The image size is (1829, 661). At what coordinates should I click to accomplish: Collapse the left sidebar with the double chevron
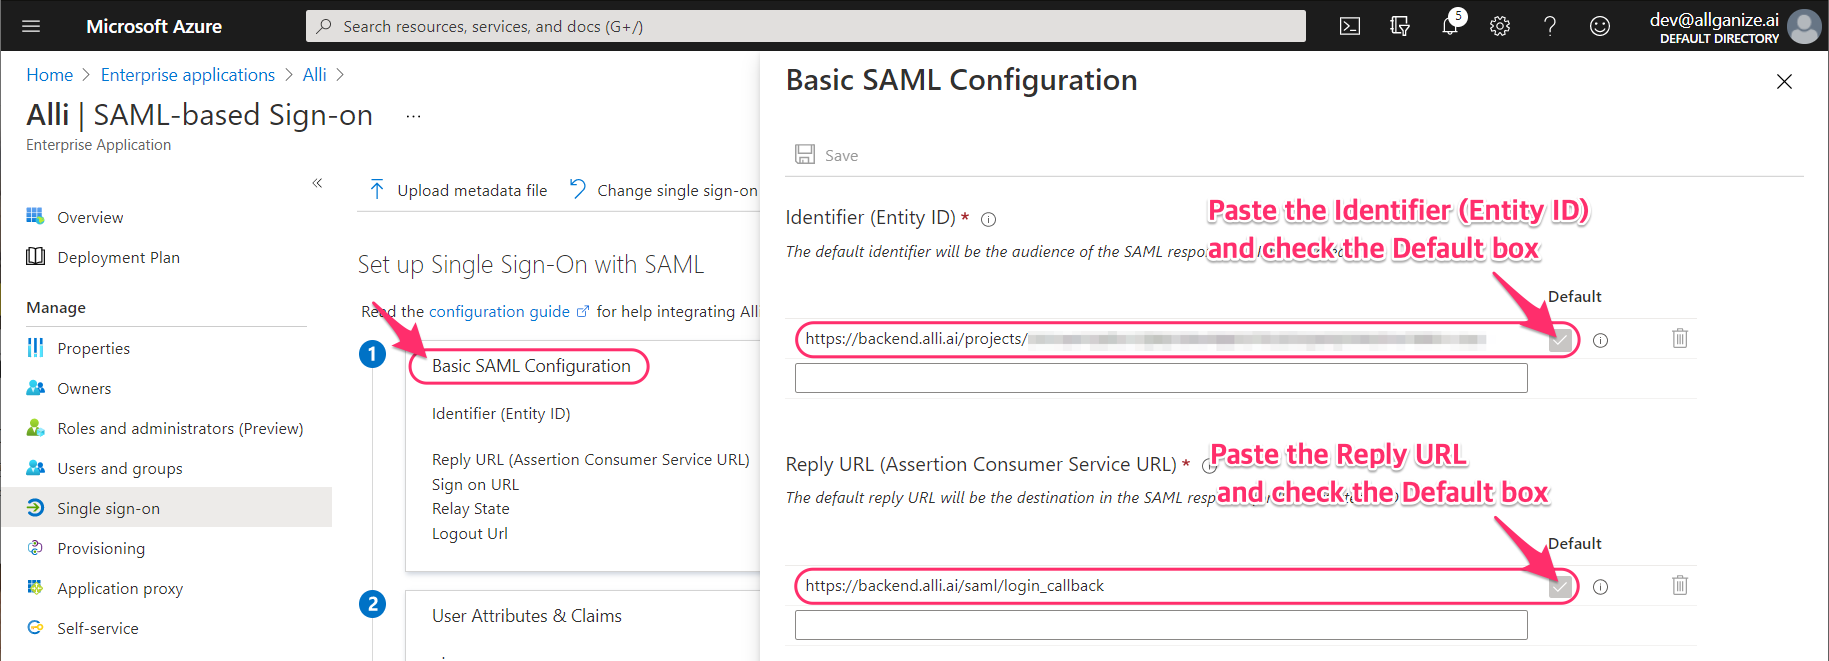[x=317, y=183]
